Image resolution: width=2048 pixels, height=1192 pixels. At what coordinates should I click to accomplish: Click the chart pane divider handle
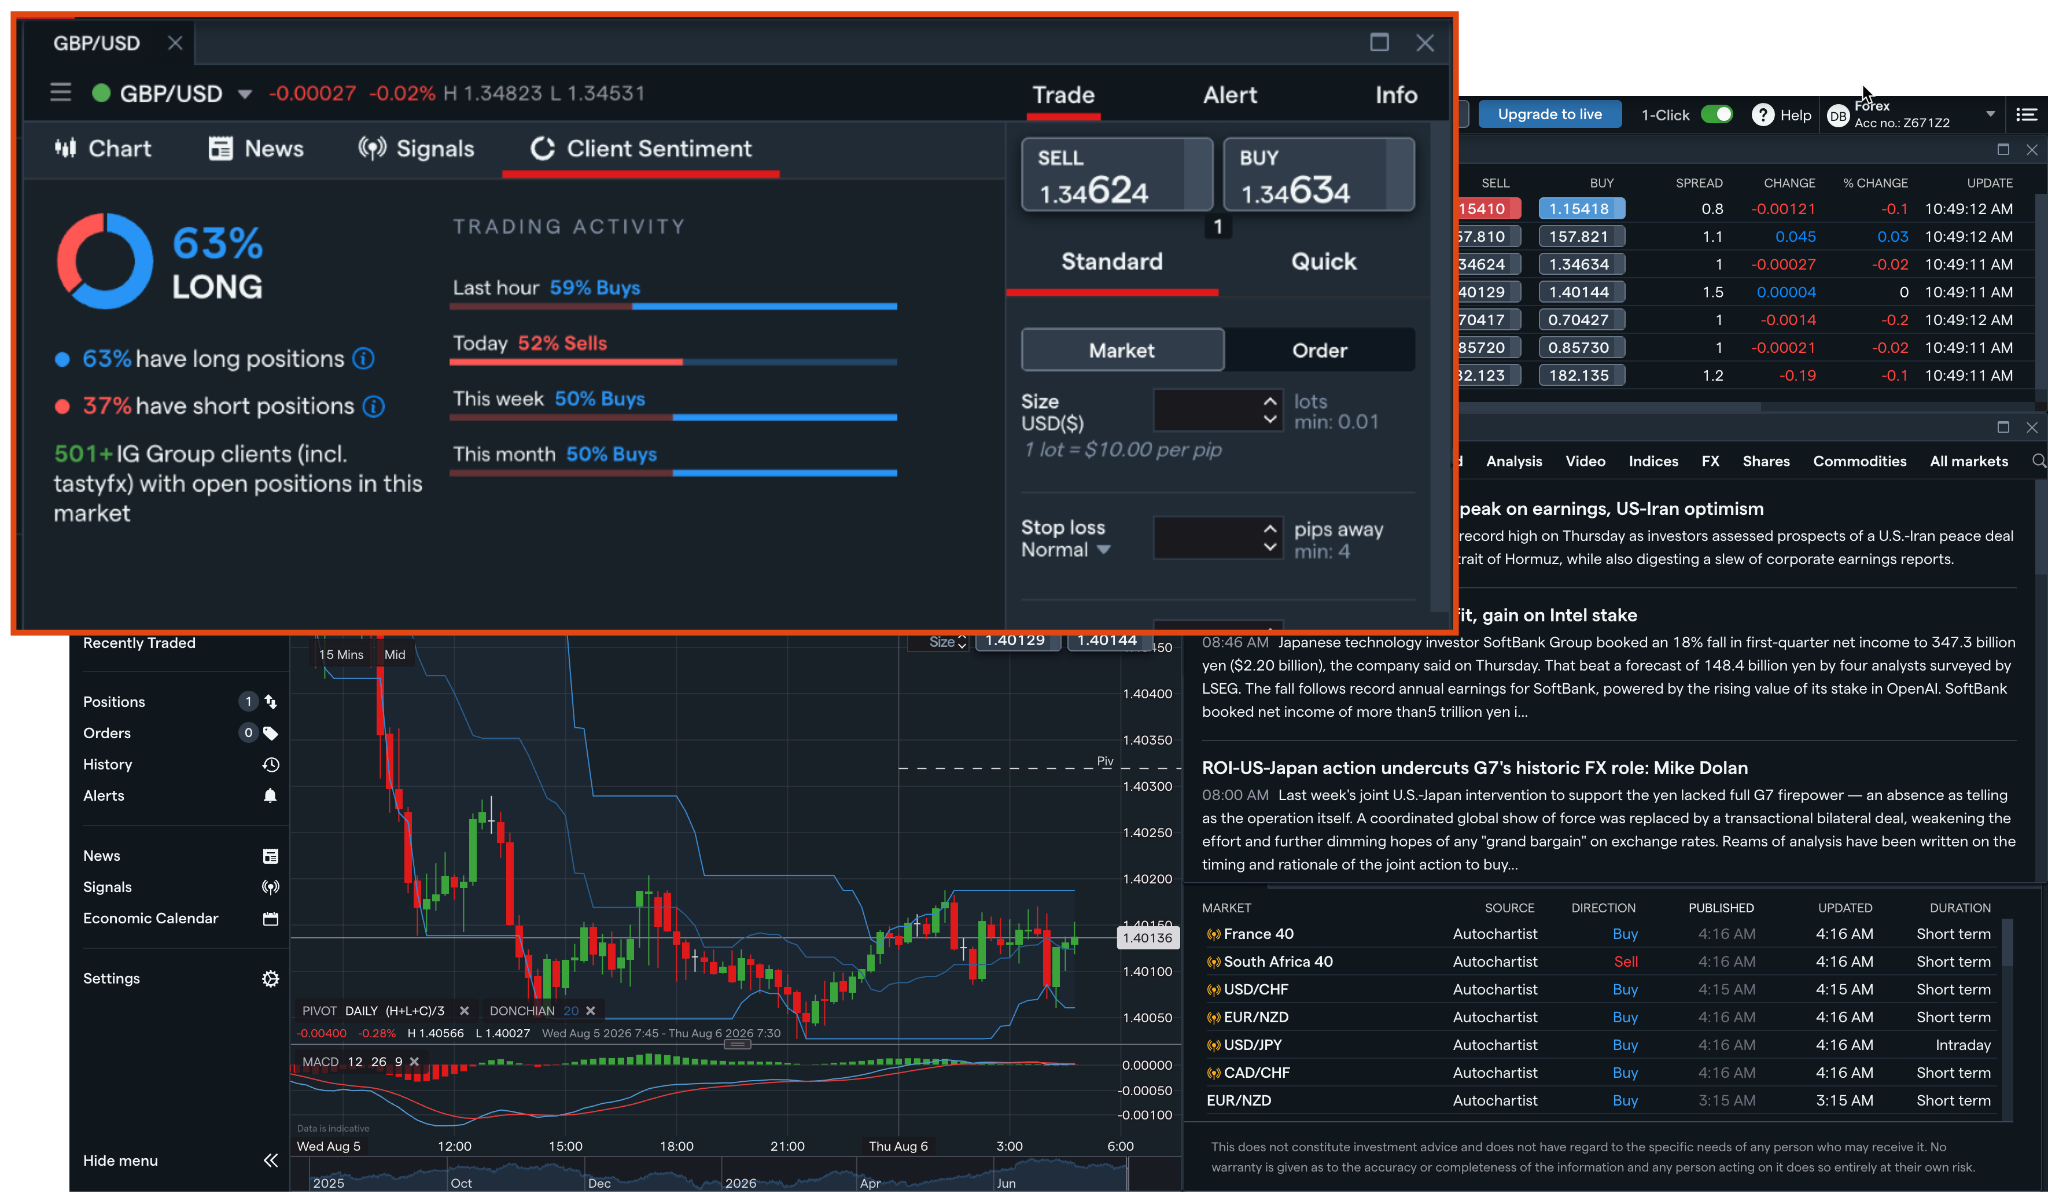tap(737, 1044)
